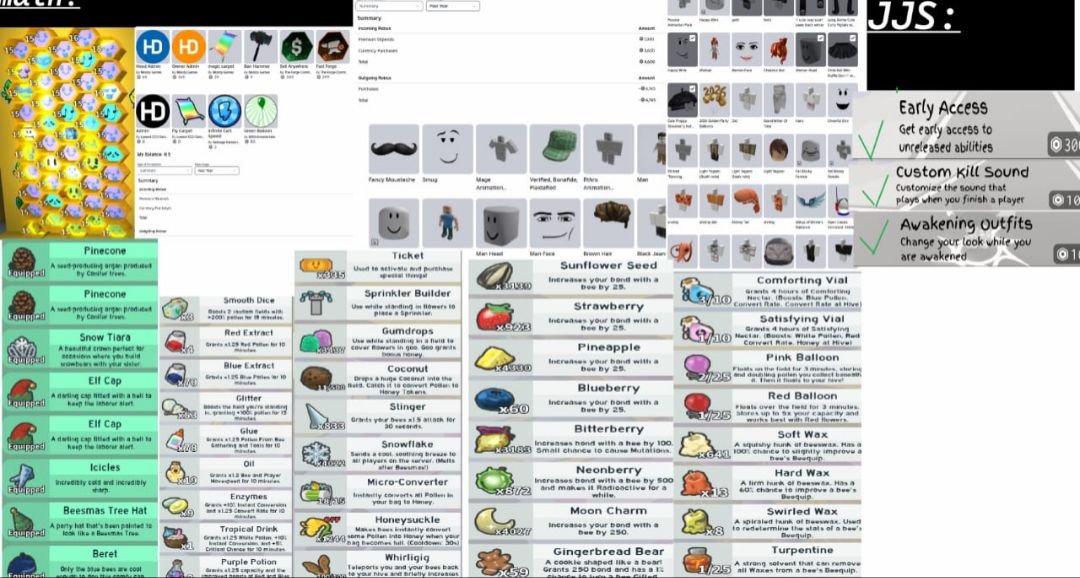The image size is (1080, 578).
Task: Open the Ban Hammer game pass
Action: [x=260, y=47]
